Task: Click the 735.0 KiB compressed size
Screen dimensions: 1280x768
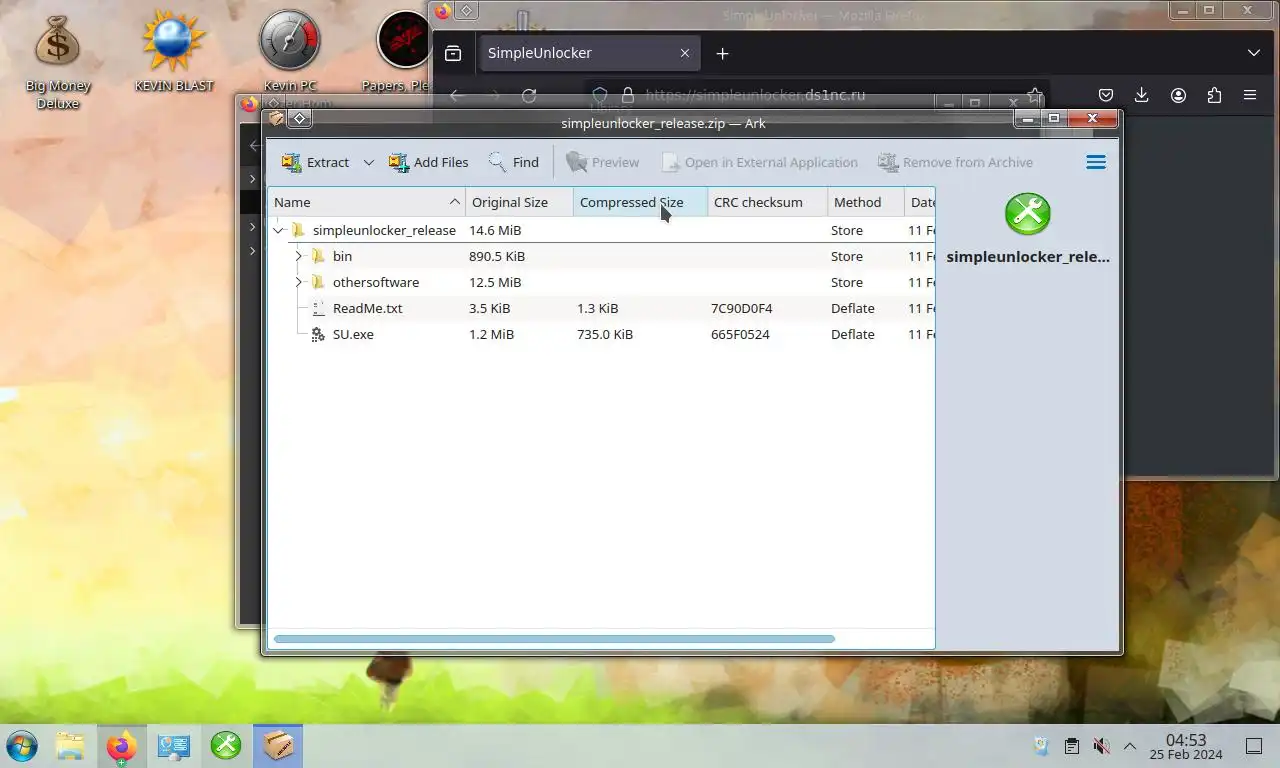Action: [605, 334]
